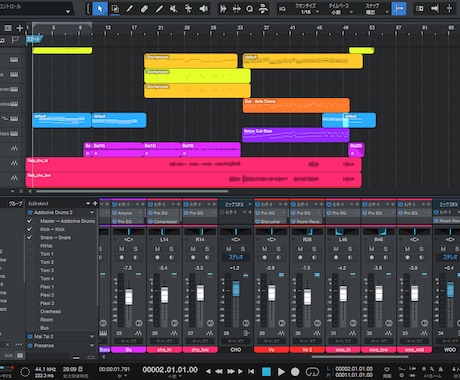Select the Arrow tool in toolbar
Screen dimensions: 460x380
[x=100, y=9]
